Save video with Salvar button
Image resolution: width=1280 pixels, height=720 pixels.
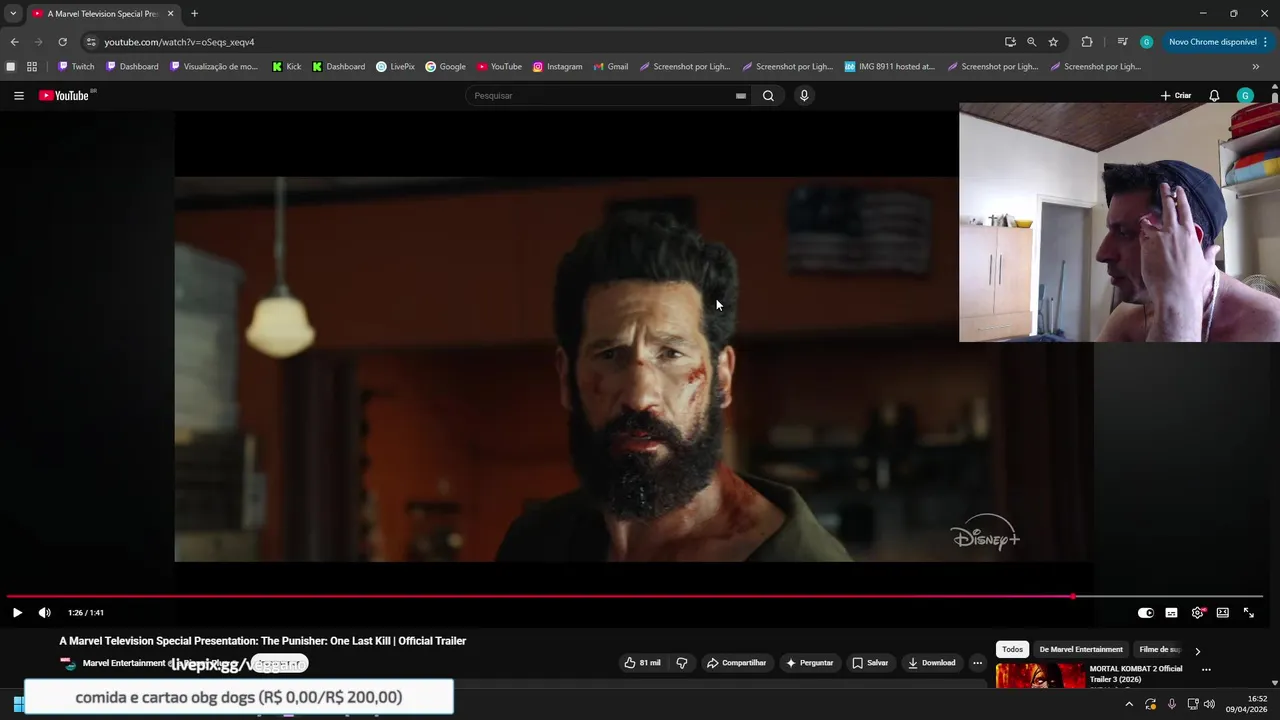870,663
